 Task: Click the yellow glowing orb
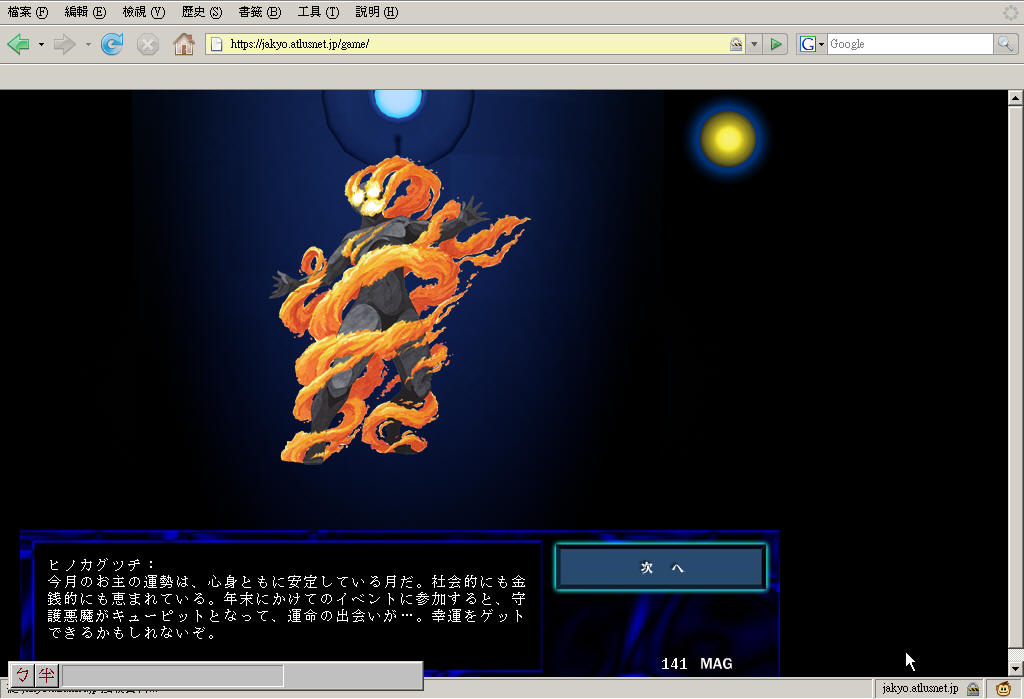pyautogui.click(x=728, y=139)
